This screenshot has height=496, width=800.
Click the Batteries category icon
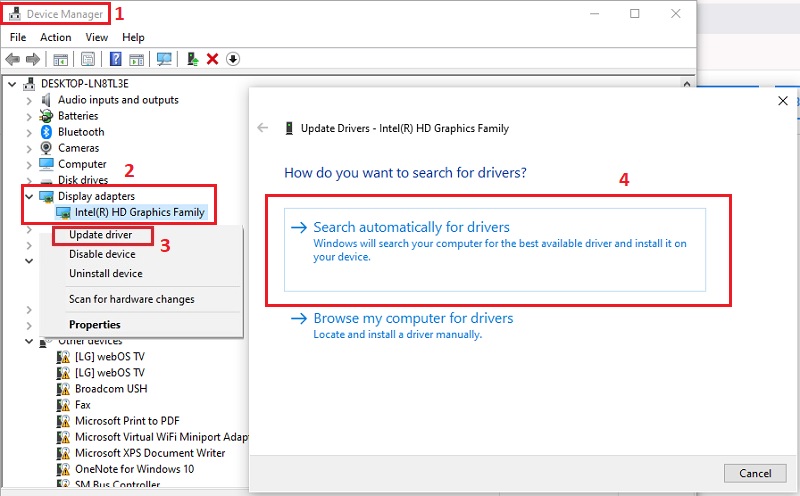(46, 116)
